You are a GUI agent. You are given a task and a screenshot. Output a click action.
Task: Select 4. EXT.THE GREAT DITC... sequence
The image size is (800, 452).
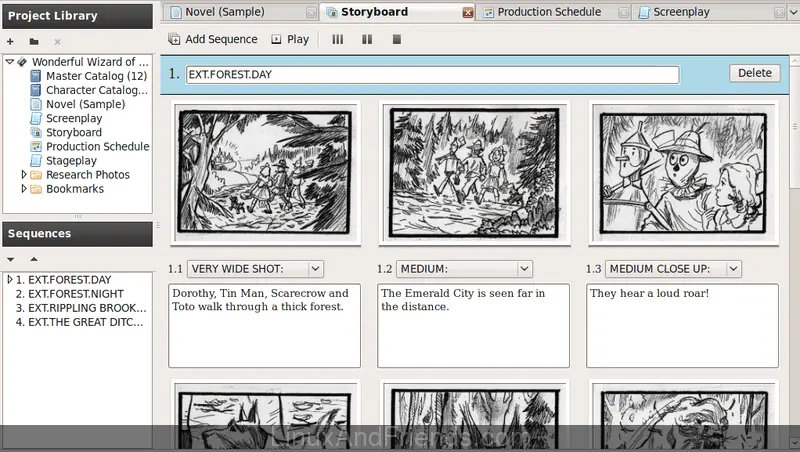coord(80,322)
